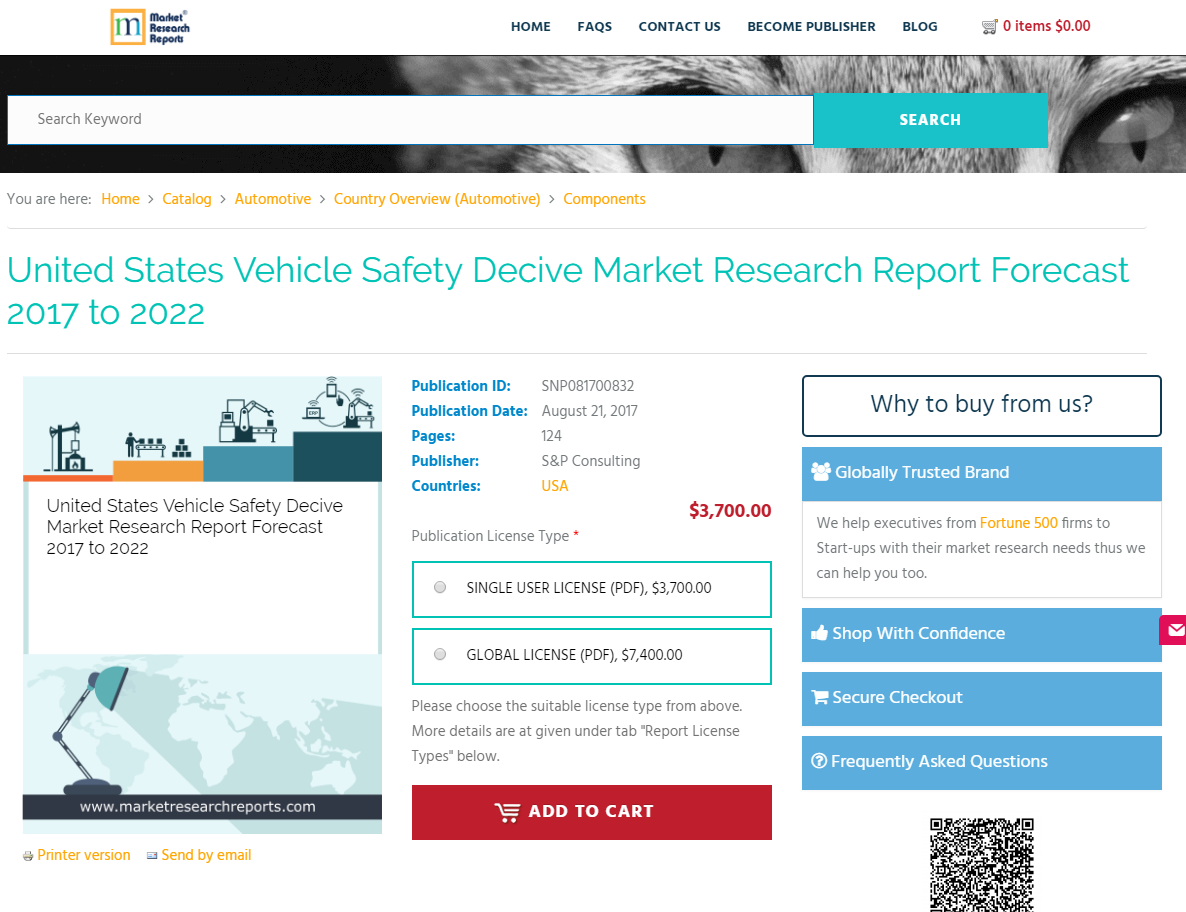Click the Market Research Reports logo
1186x912 pixels.
(150, 27)
